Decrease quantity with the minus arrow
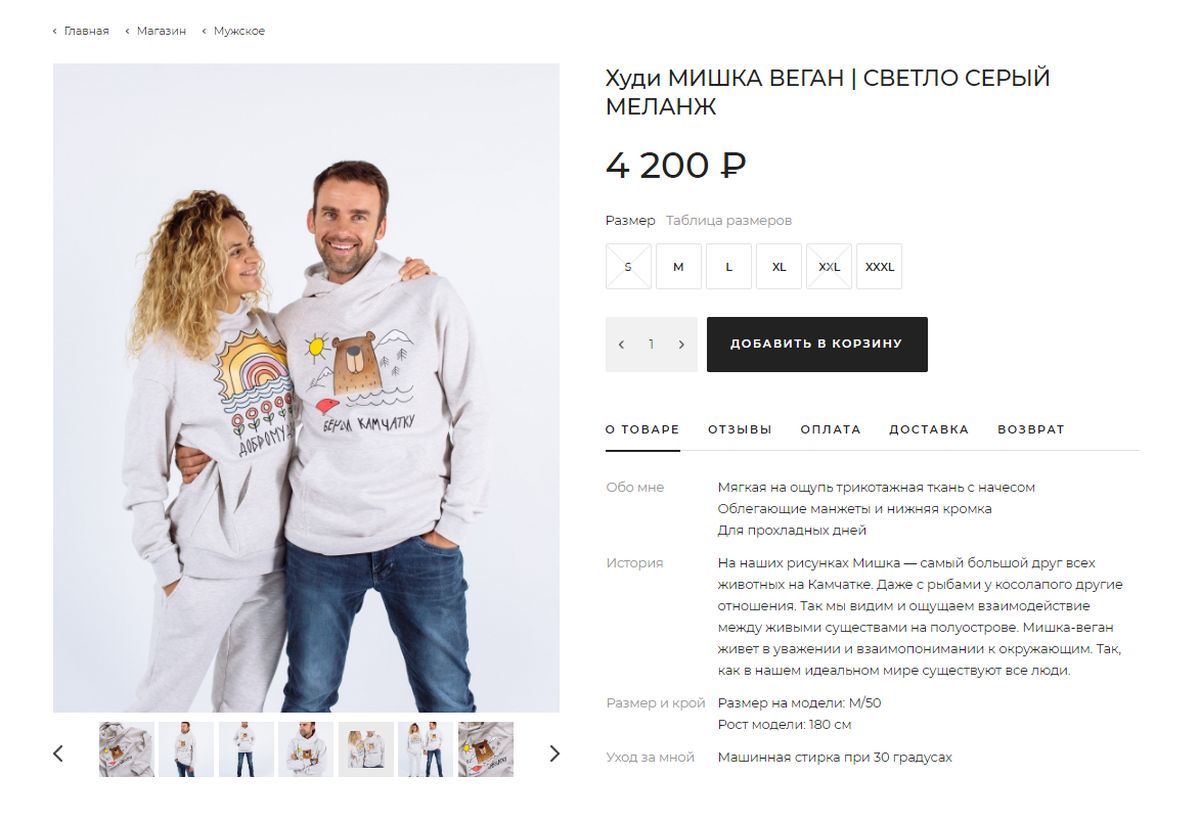 tap(621, 344)
